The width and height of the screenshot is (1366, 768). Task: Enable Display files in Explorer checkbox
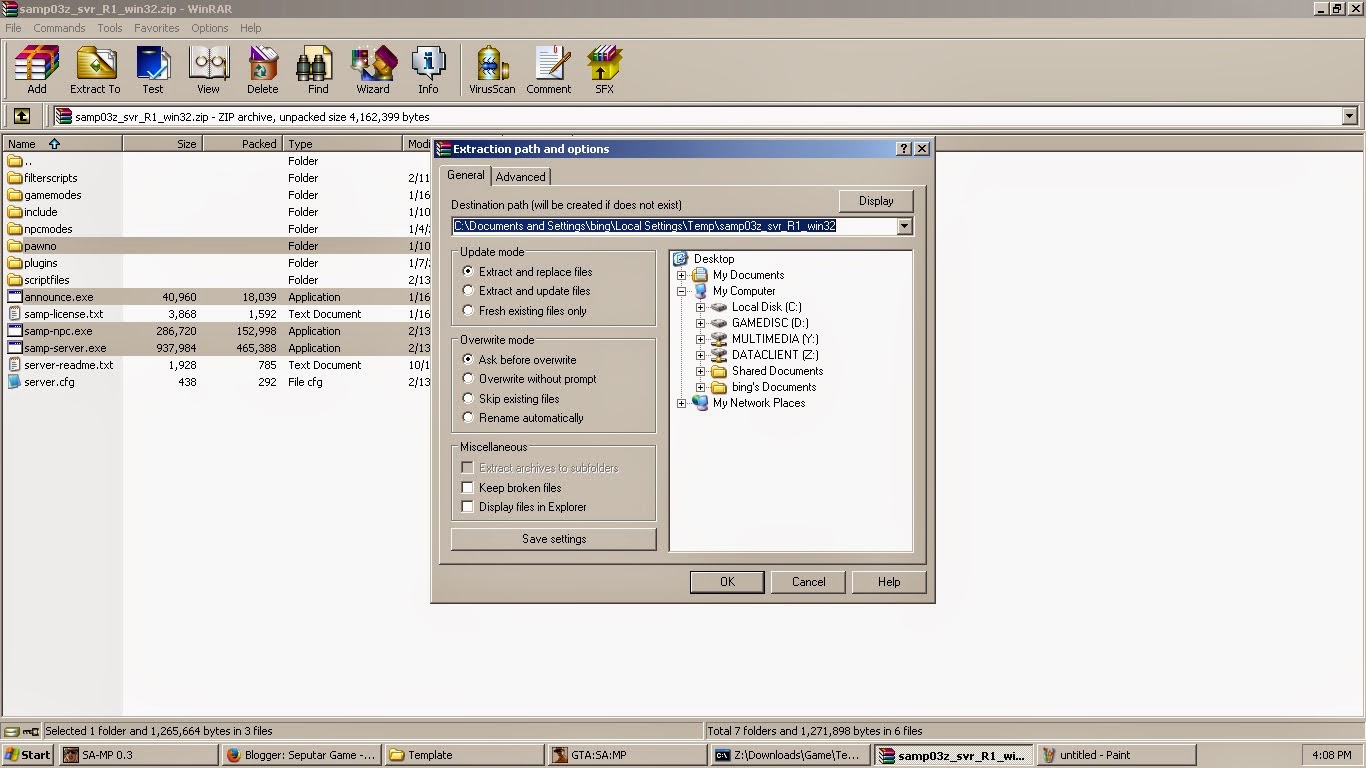tap(467, 507)
